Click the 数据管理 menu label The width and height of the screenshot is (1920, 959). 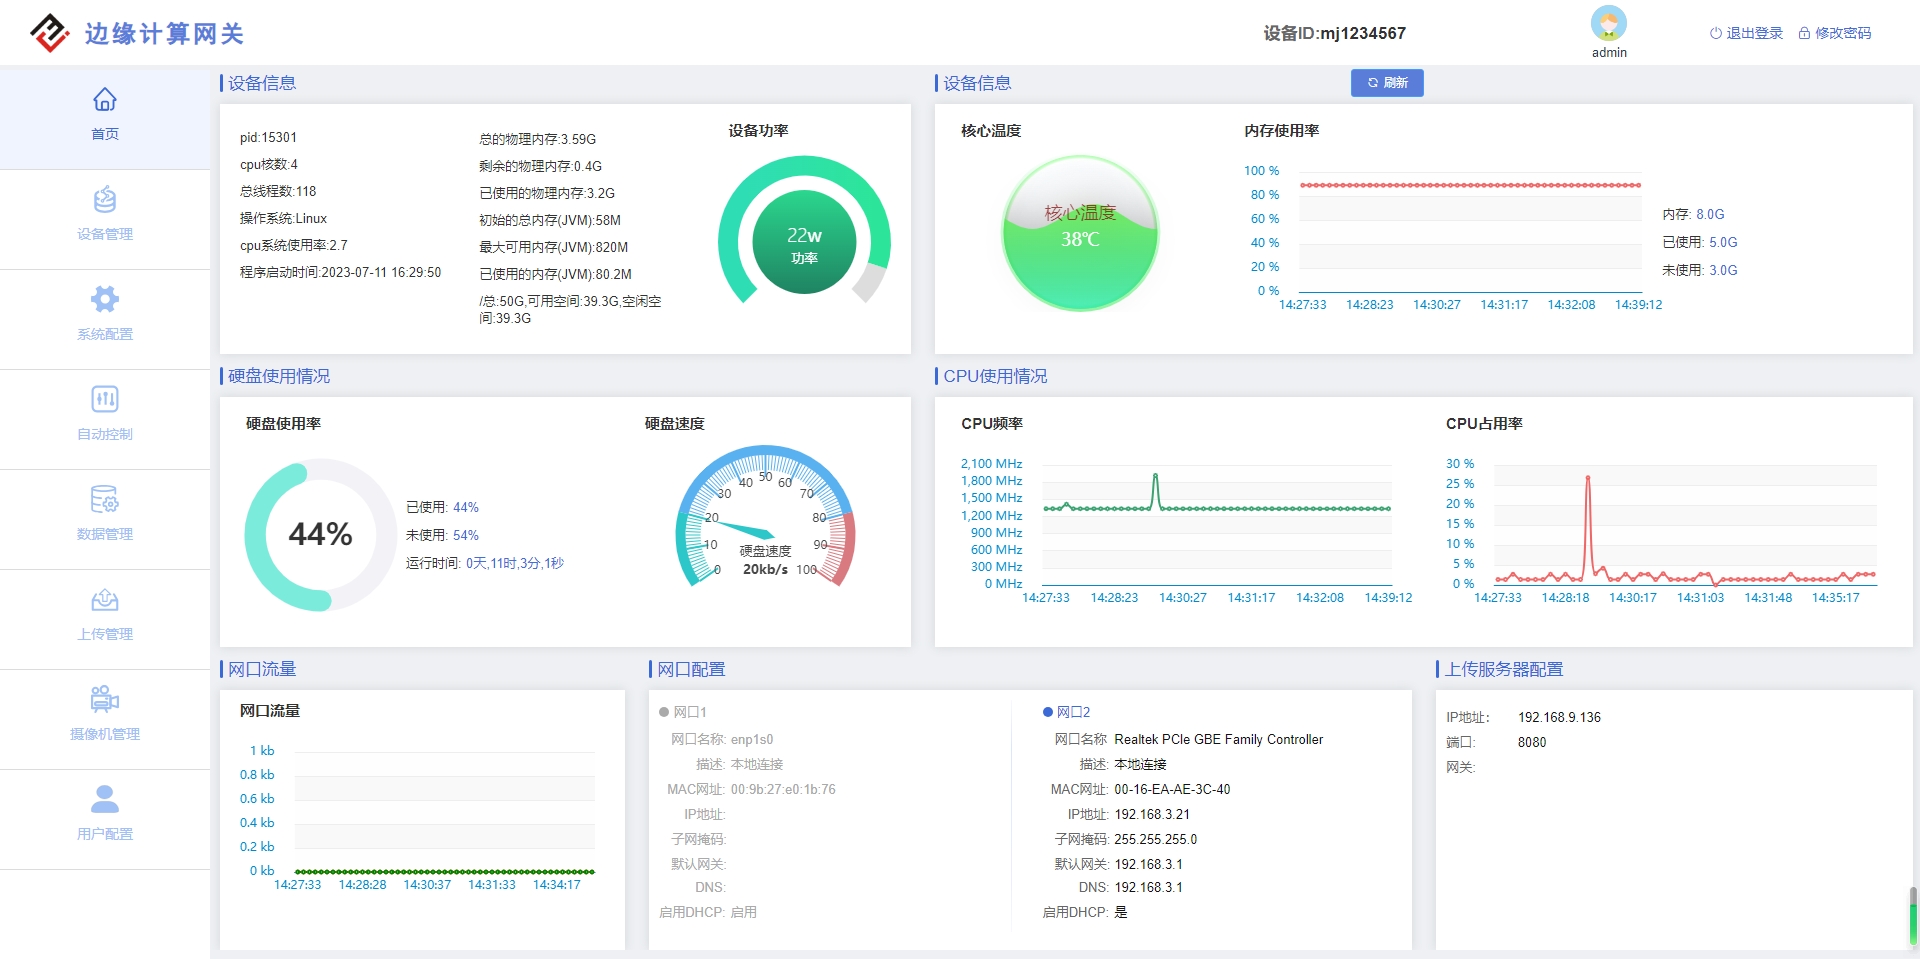coord(105,534)
